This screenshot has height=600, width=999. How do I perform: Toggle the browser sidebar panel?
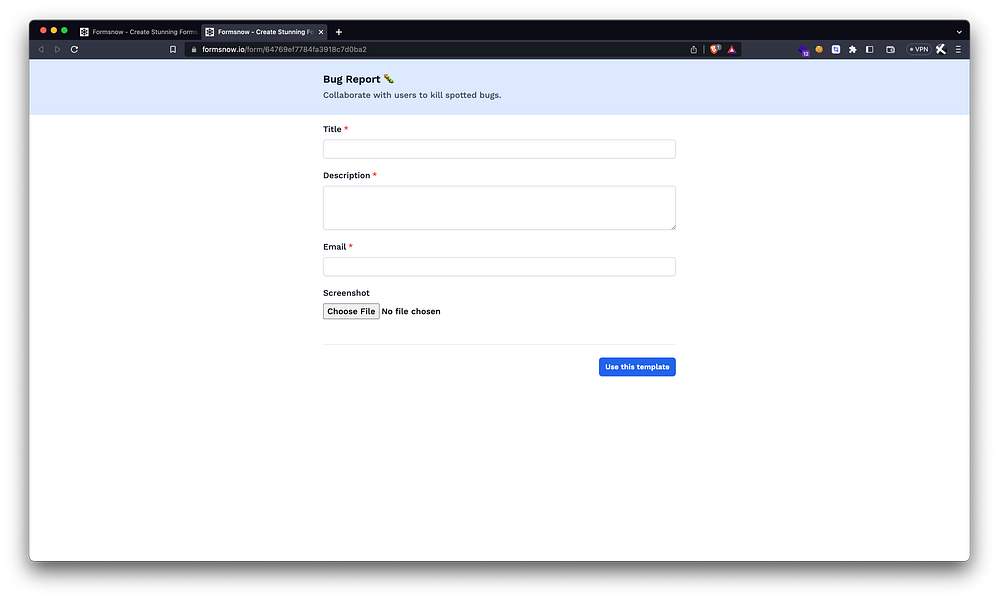[870, 49]
